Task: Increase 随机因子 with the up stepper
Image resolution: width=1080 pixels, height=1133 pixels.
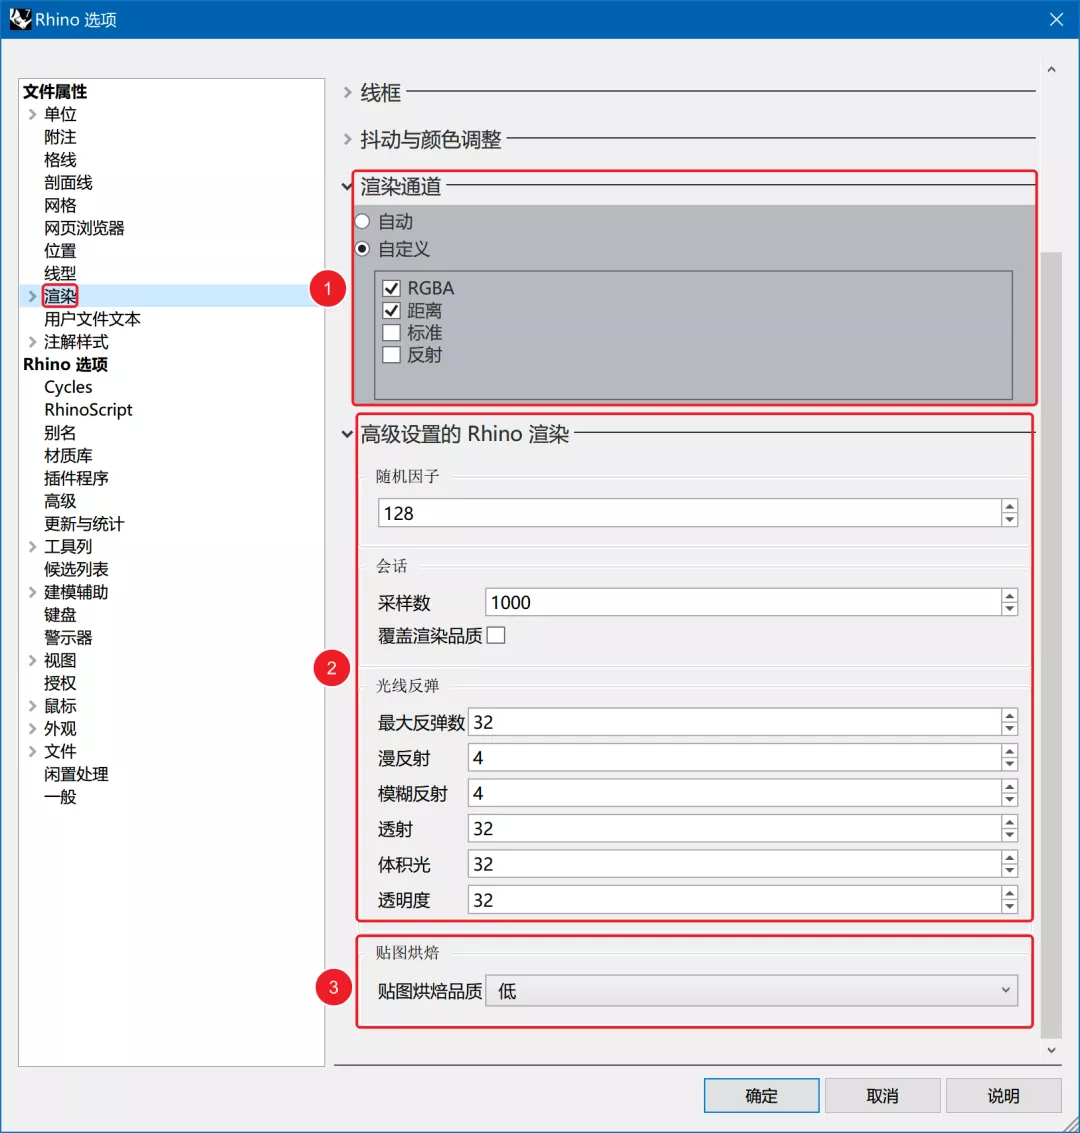Action: [1009, 508]
